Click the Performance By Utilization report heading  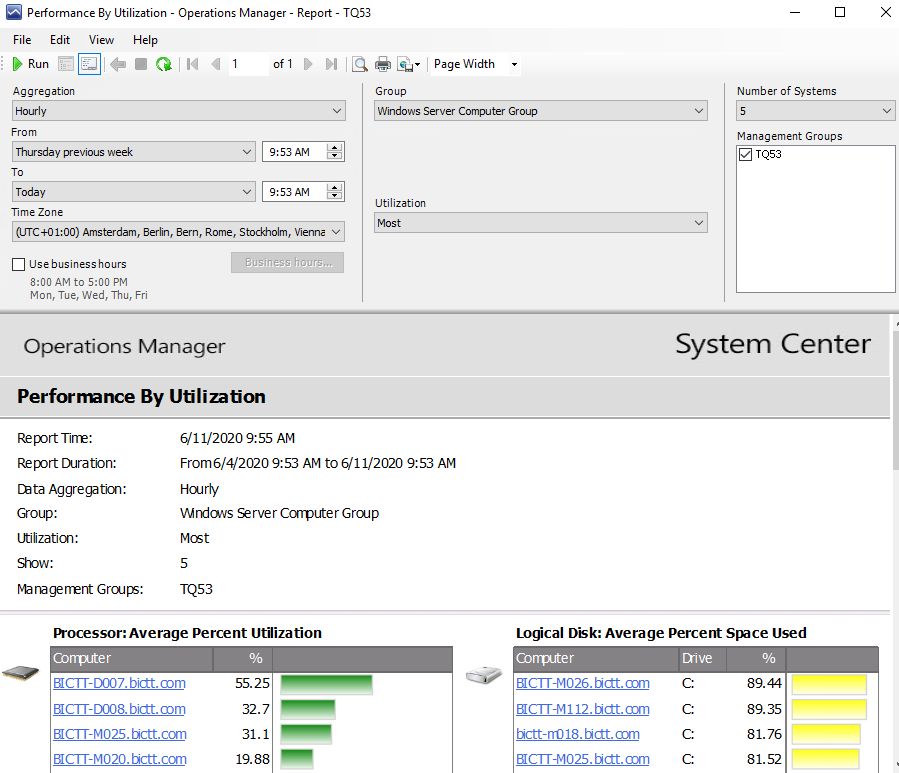click(141, 396)
